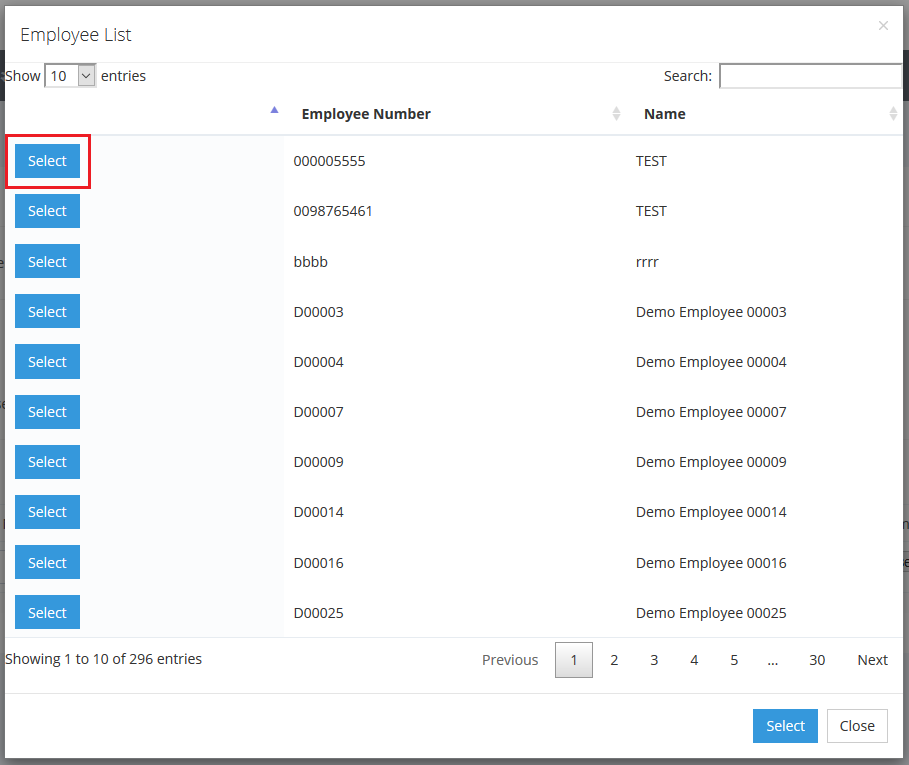Select Demo Employee 00025

pos(47,613)
